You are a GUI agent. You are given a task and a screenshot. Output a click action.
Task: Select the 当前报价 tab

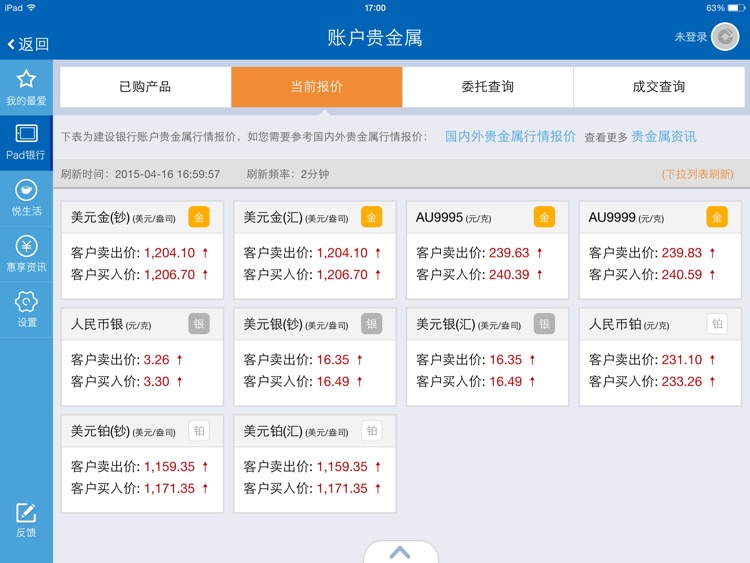[317, 87]
